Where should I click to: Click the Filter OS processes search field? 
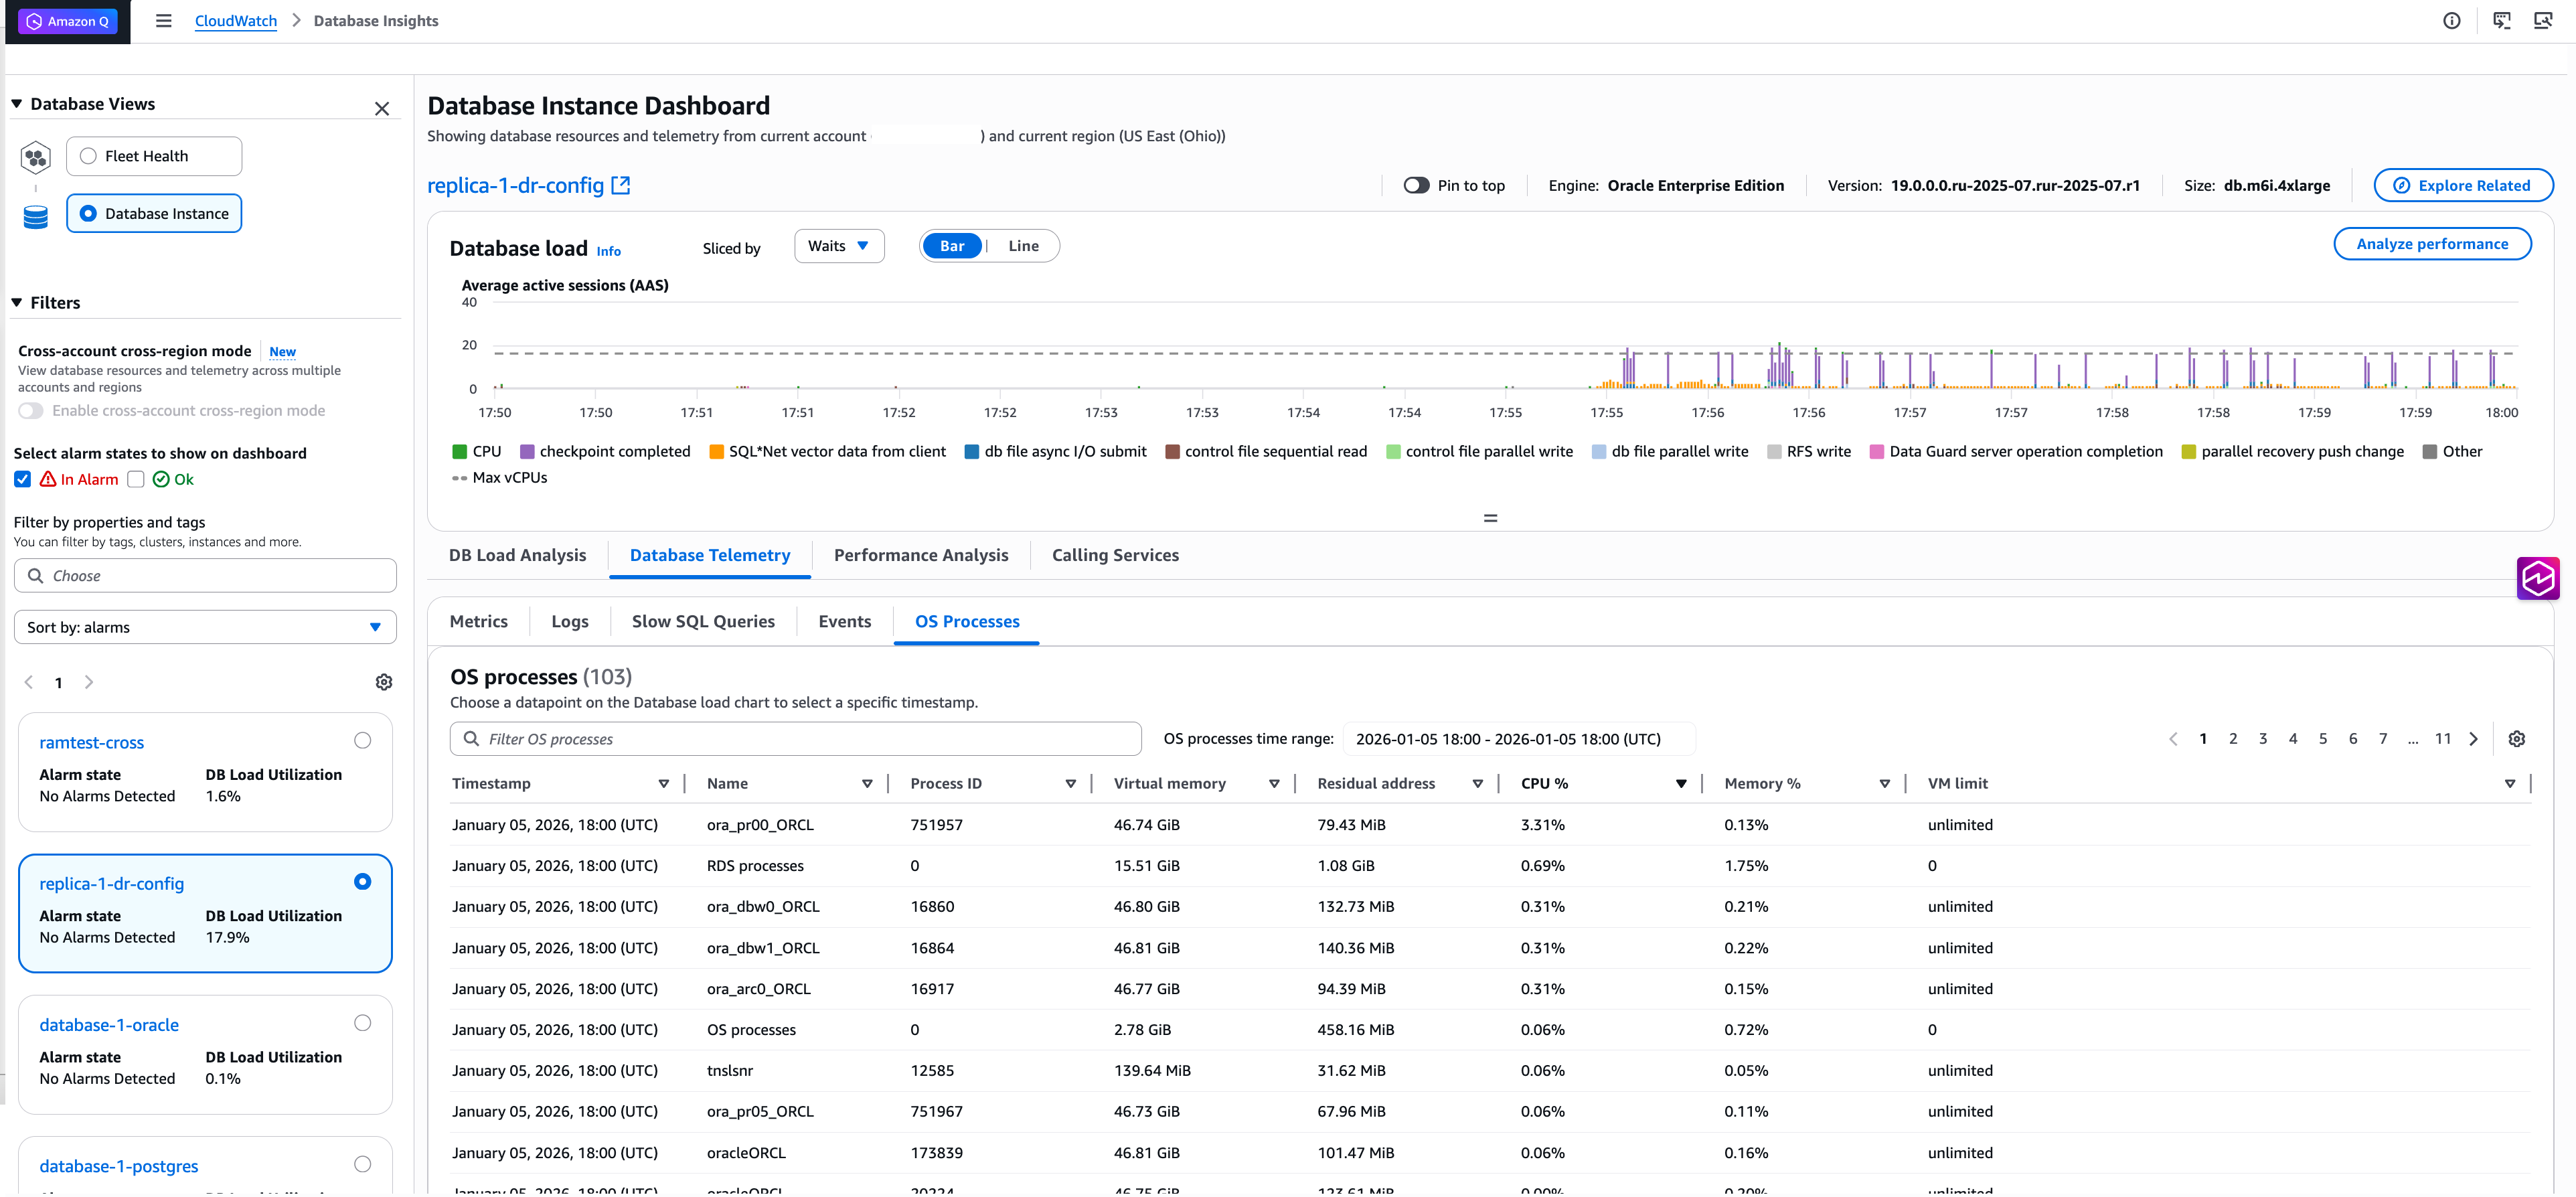coord(796,739)
